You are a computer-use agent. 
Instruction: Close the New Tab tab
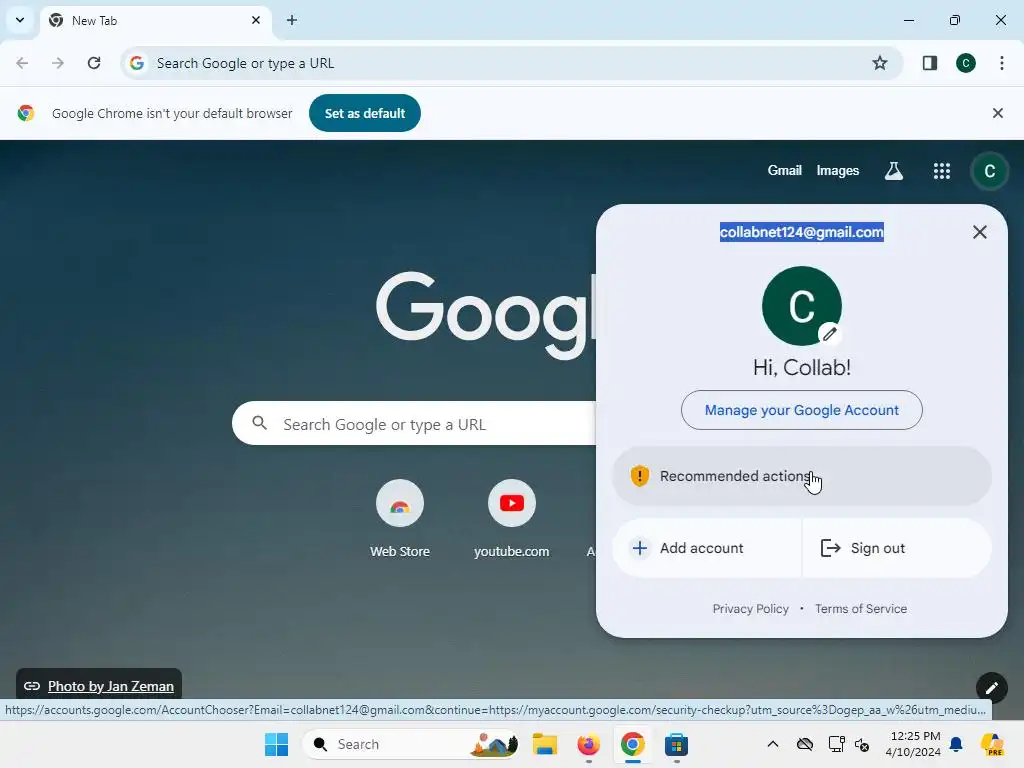coord(256,20)
